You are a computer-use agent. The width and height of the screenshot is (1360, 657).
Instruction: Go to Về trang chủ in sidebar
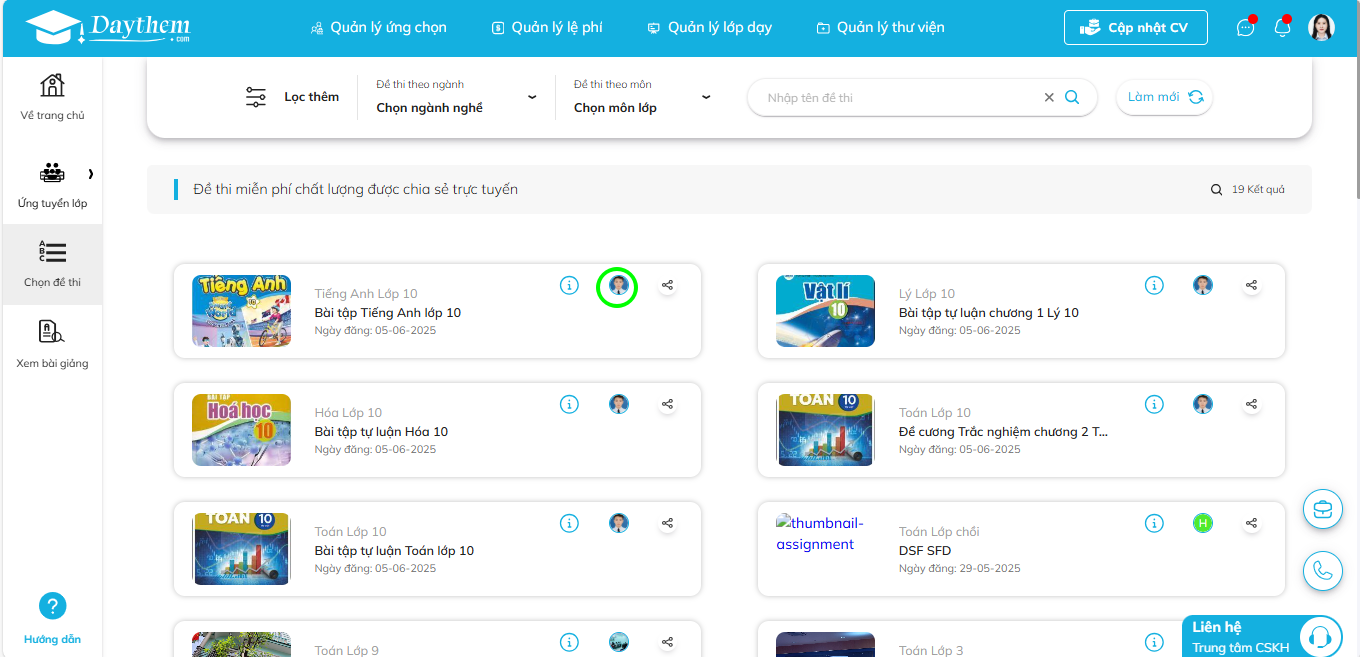[52, 97]
